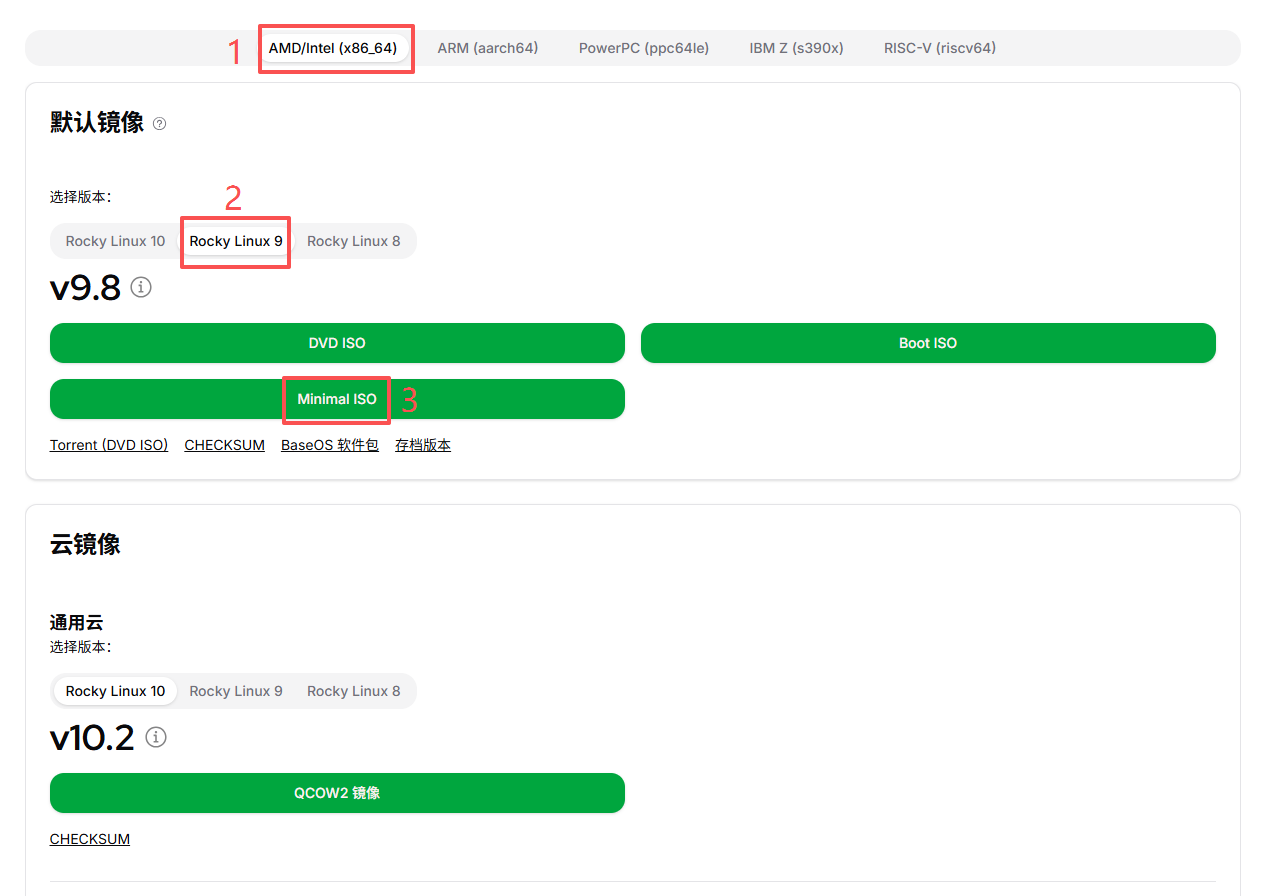Select Rocky Linux 10 under 通用云
The image size is (1266, 896).
tap(116, 691)
